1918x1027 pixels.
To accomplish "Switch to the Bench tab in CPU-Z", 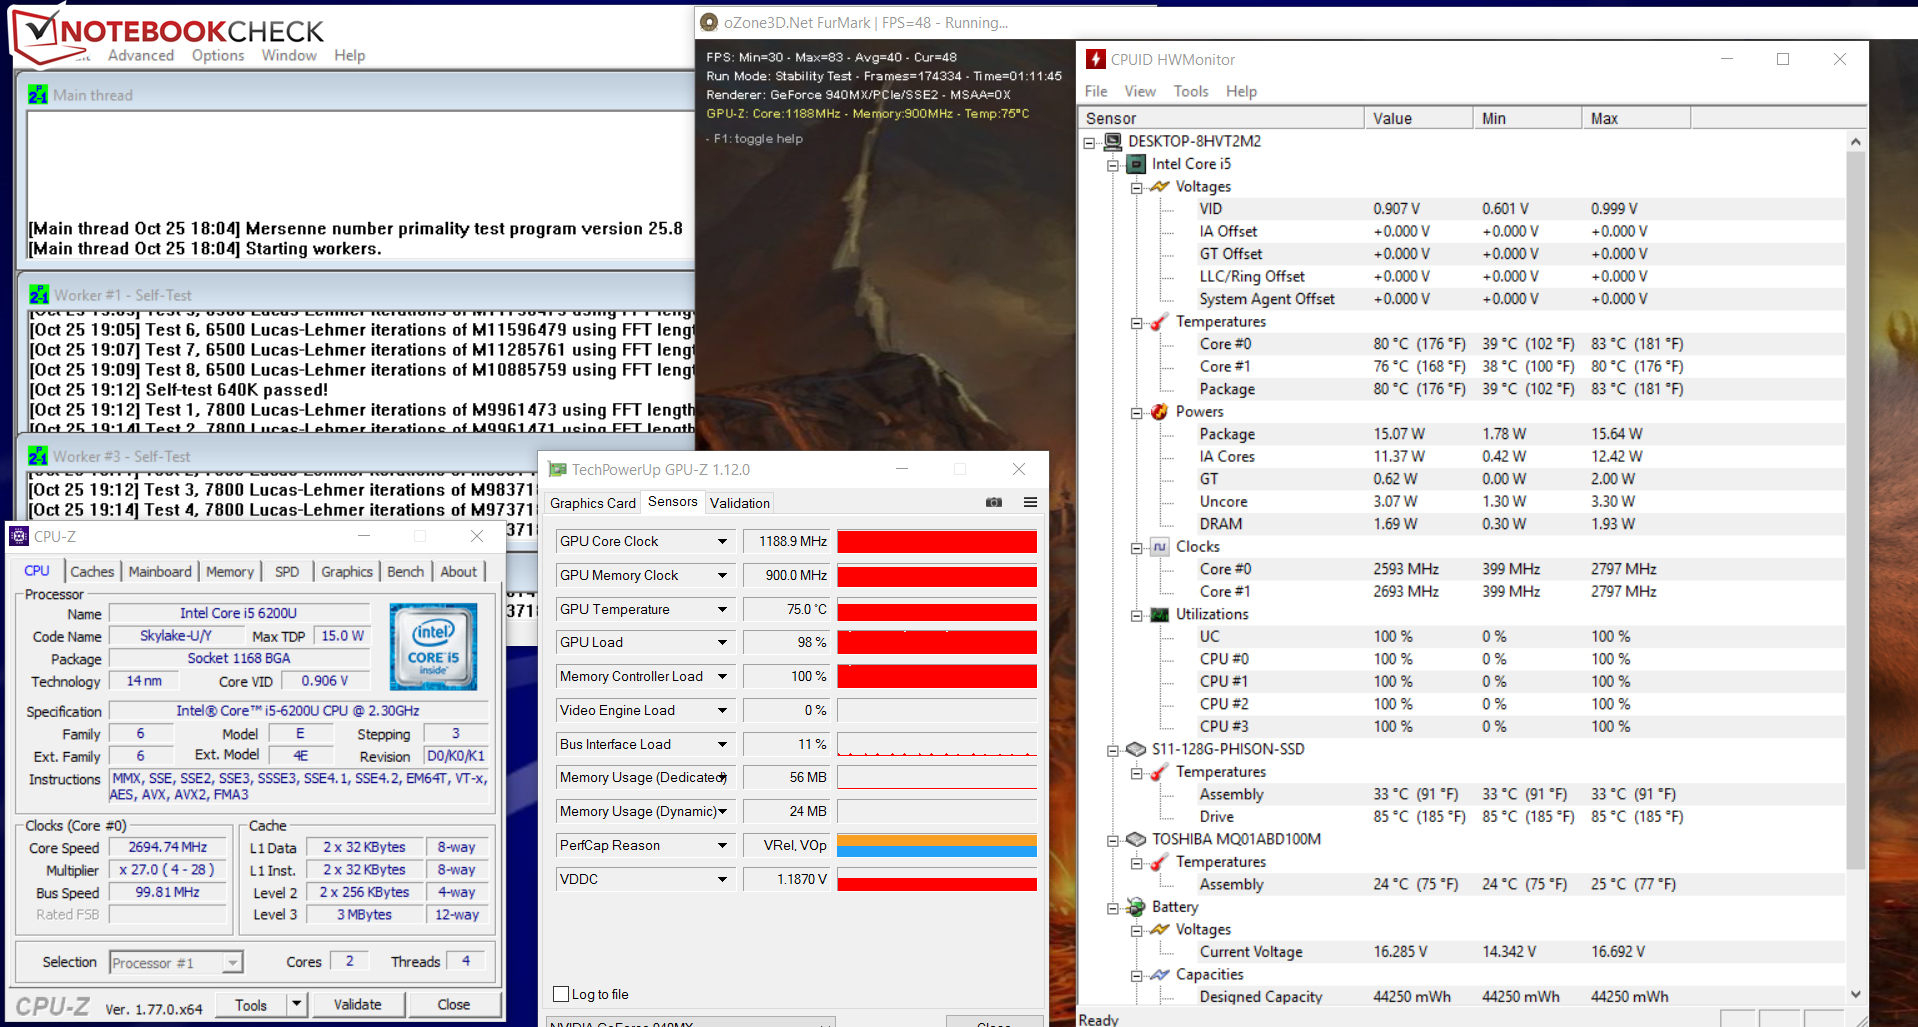I will click(405, 571).
